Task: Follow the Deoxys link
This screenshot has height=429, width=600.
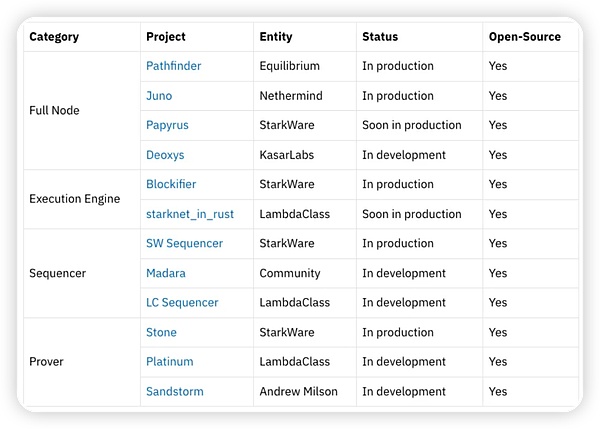Action: pyautogui.click(x=165, y=155)
